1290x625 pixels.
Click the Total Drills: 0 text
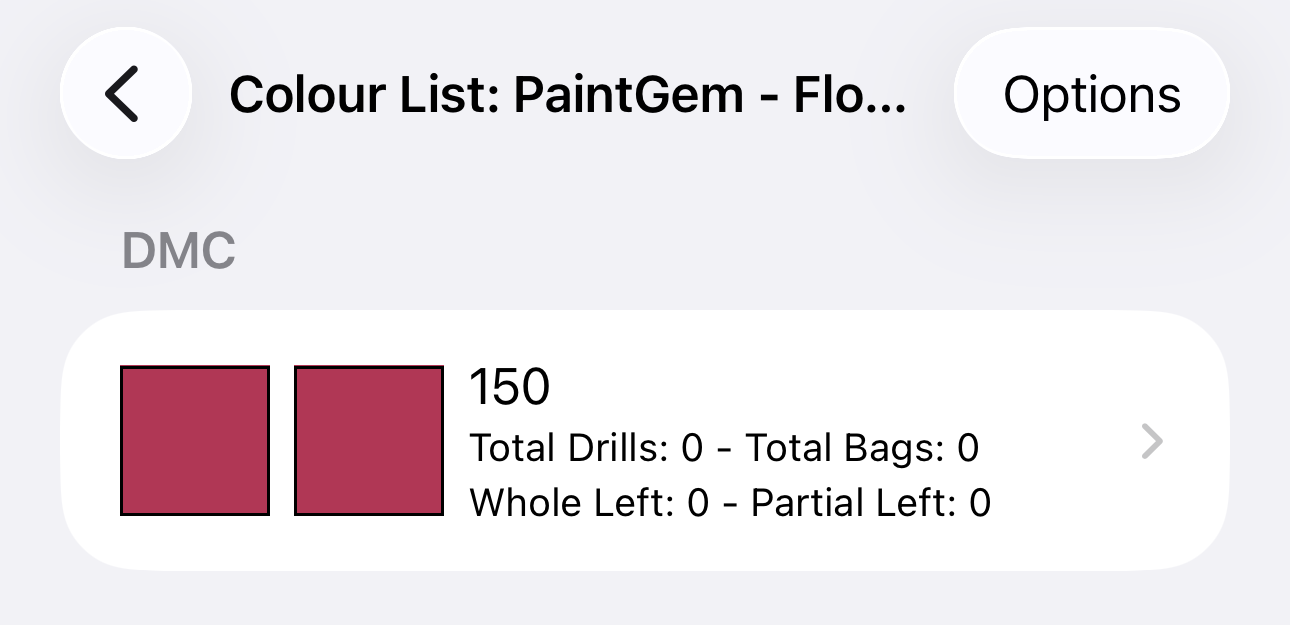[x=586, y=448]
